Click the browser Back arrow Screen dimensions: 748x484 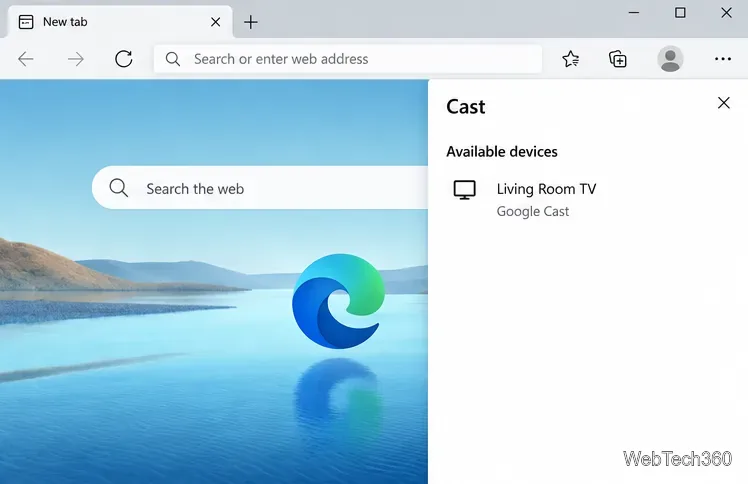pyautogui.click(x=26, y=59)
